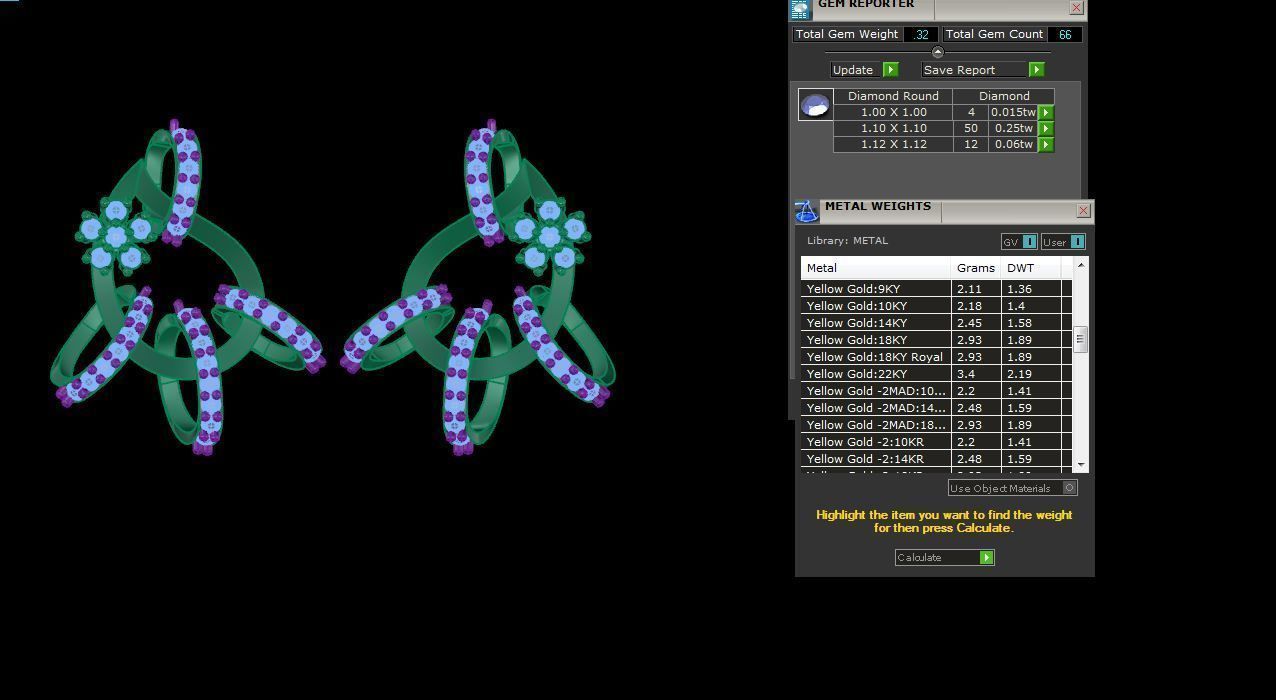Select Yellow Gold -2MAD:18 row
1276x700 pixels.
tap(936, 425)
